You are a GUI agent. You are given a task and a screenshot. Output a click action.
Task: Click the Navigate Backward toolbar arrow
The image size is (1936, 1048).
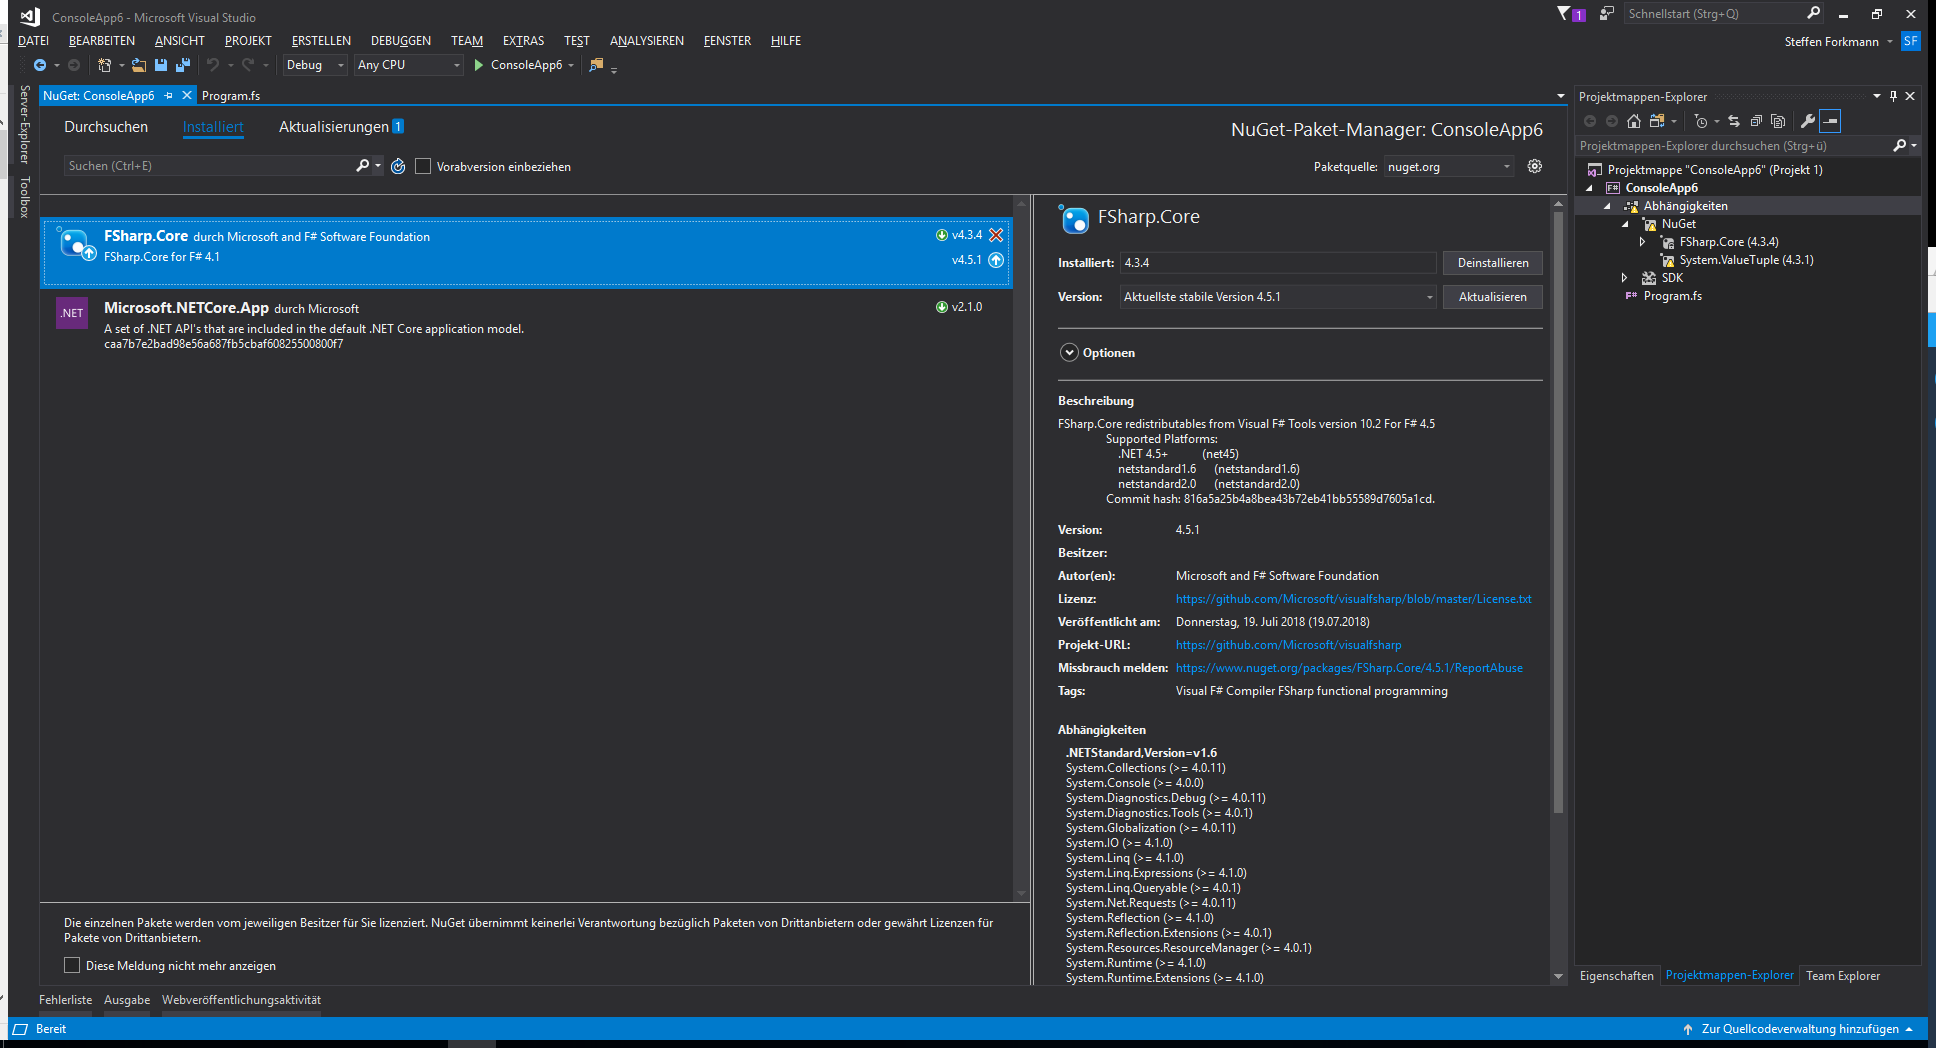(x=40, y=65)
